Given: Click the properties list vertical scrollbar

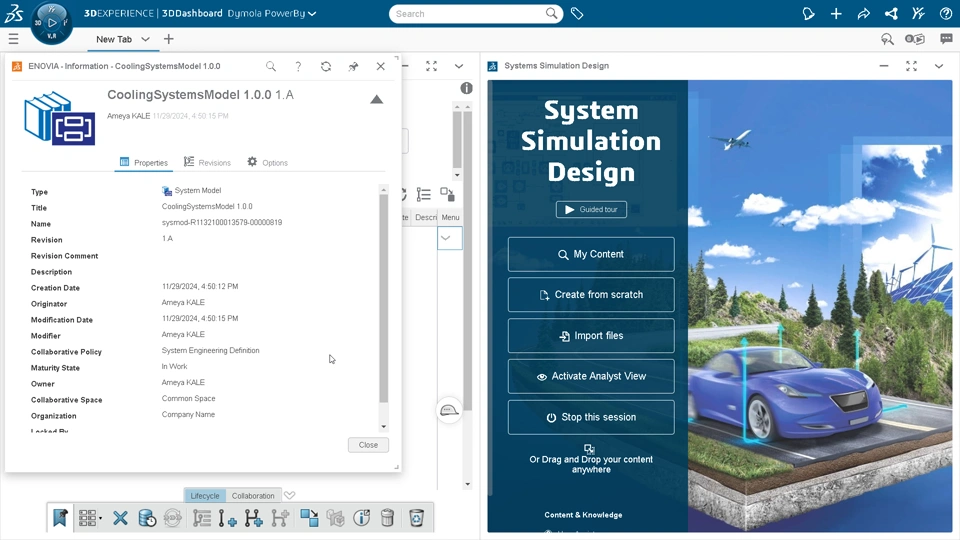Looking at the screenshot, I should tap(383, 298).
